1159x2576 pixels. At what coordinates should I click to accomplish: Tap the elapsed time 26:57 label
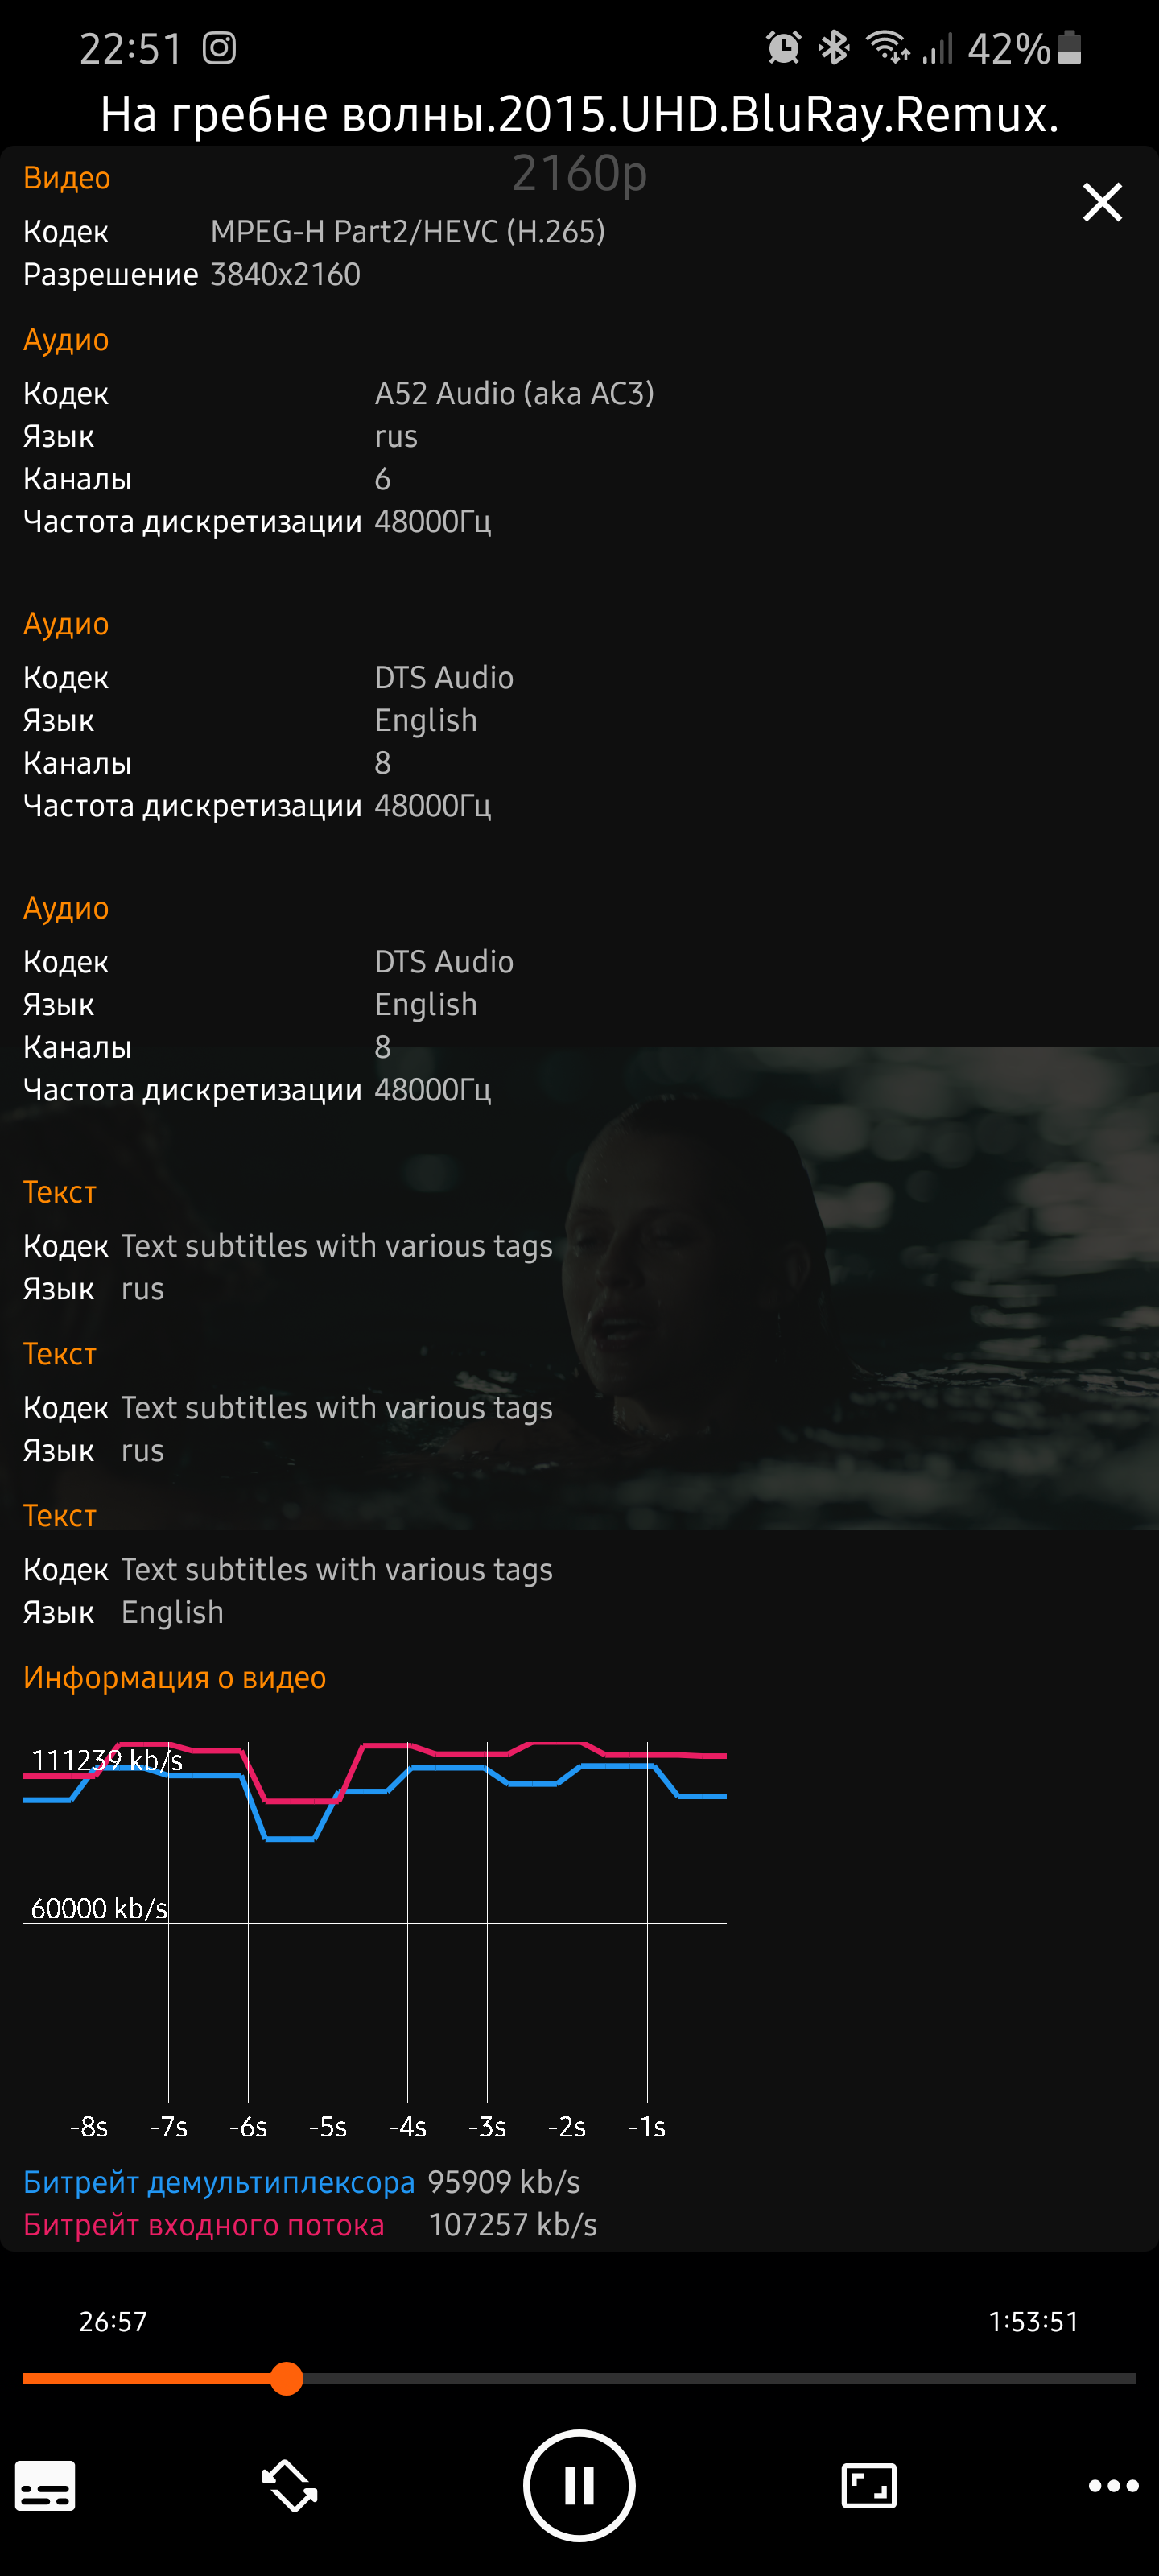click(x=113, y=2321)
